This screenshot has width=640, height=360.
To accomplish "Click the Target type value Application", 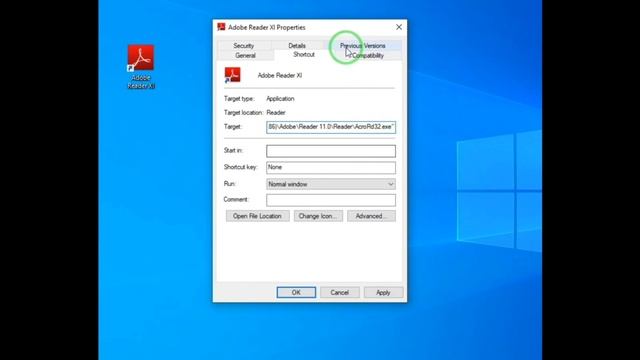I will coord(280,99).
